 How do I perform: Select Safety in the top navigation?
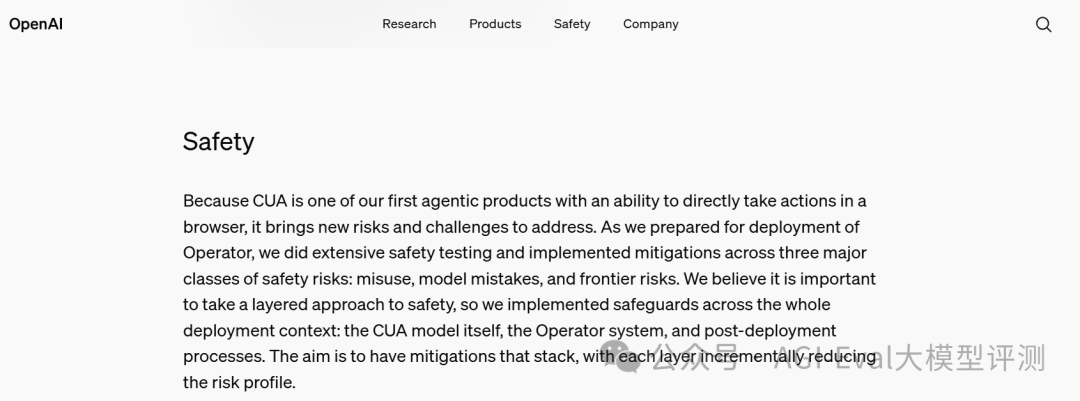click(572, 24)
